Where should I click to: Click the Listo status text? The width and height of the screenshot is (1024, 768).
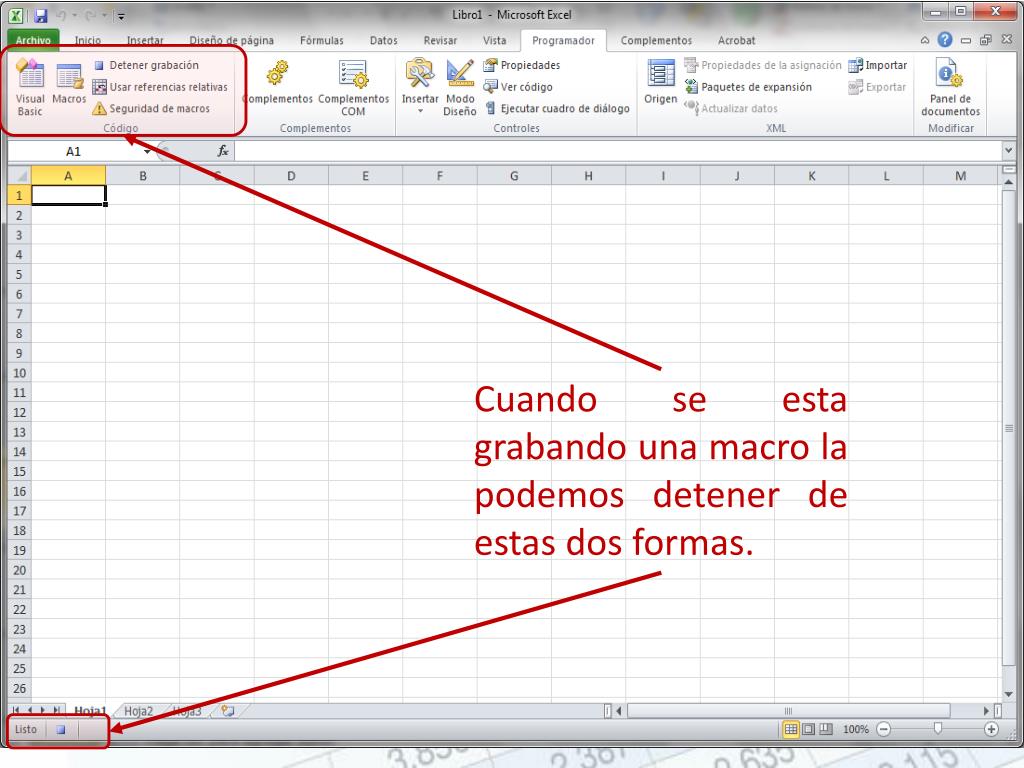pos(26,729)
